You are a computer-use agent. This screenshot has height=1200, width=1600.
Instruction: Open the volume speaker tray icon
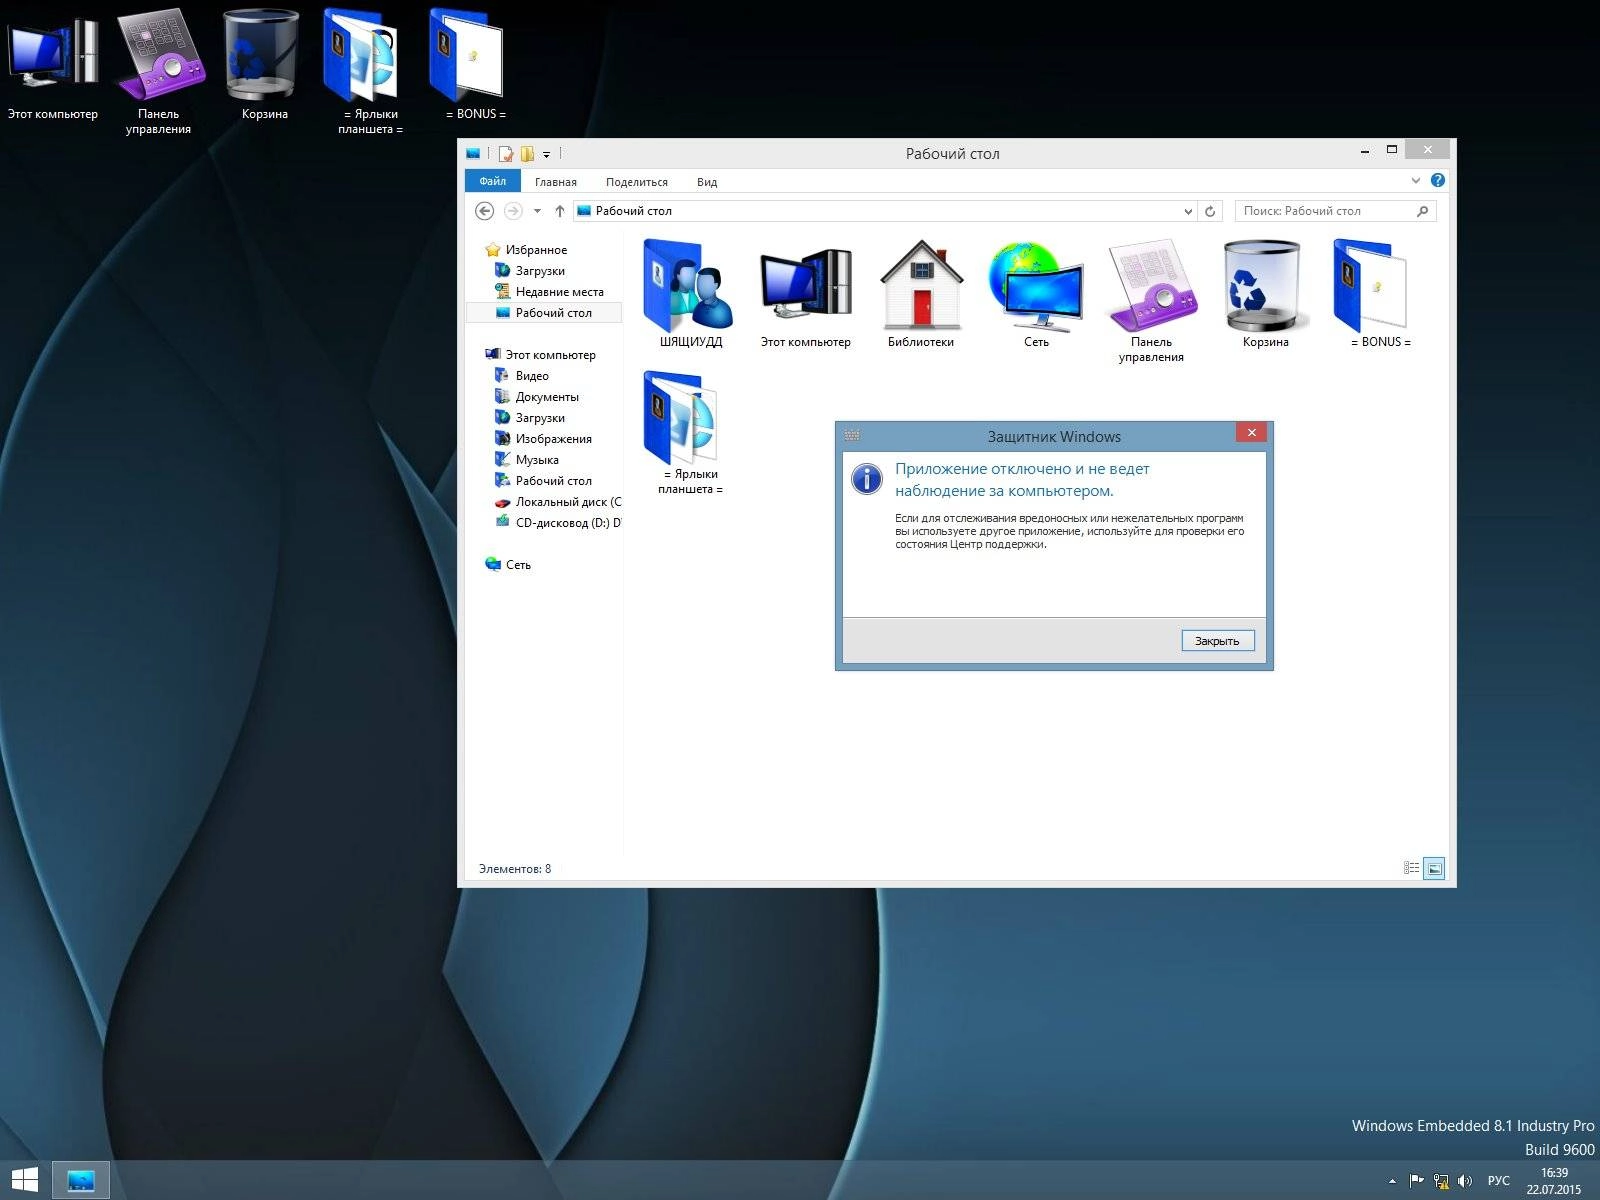(1465, 1181)
